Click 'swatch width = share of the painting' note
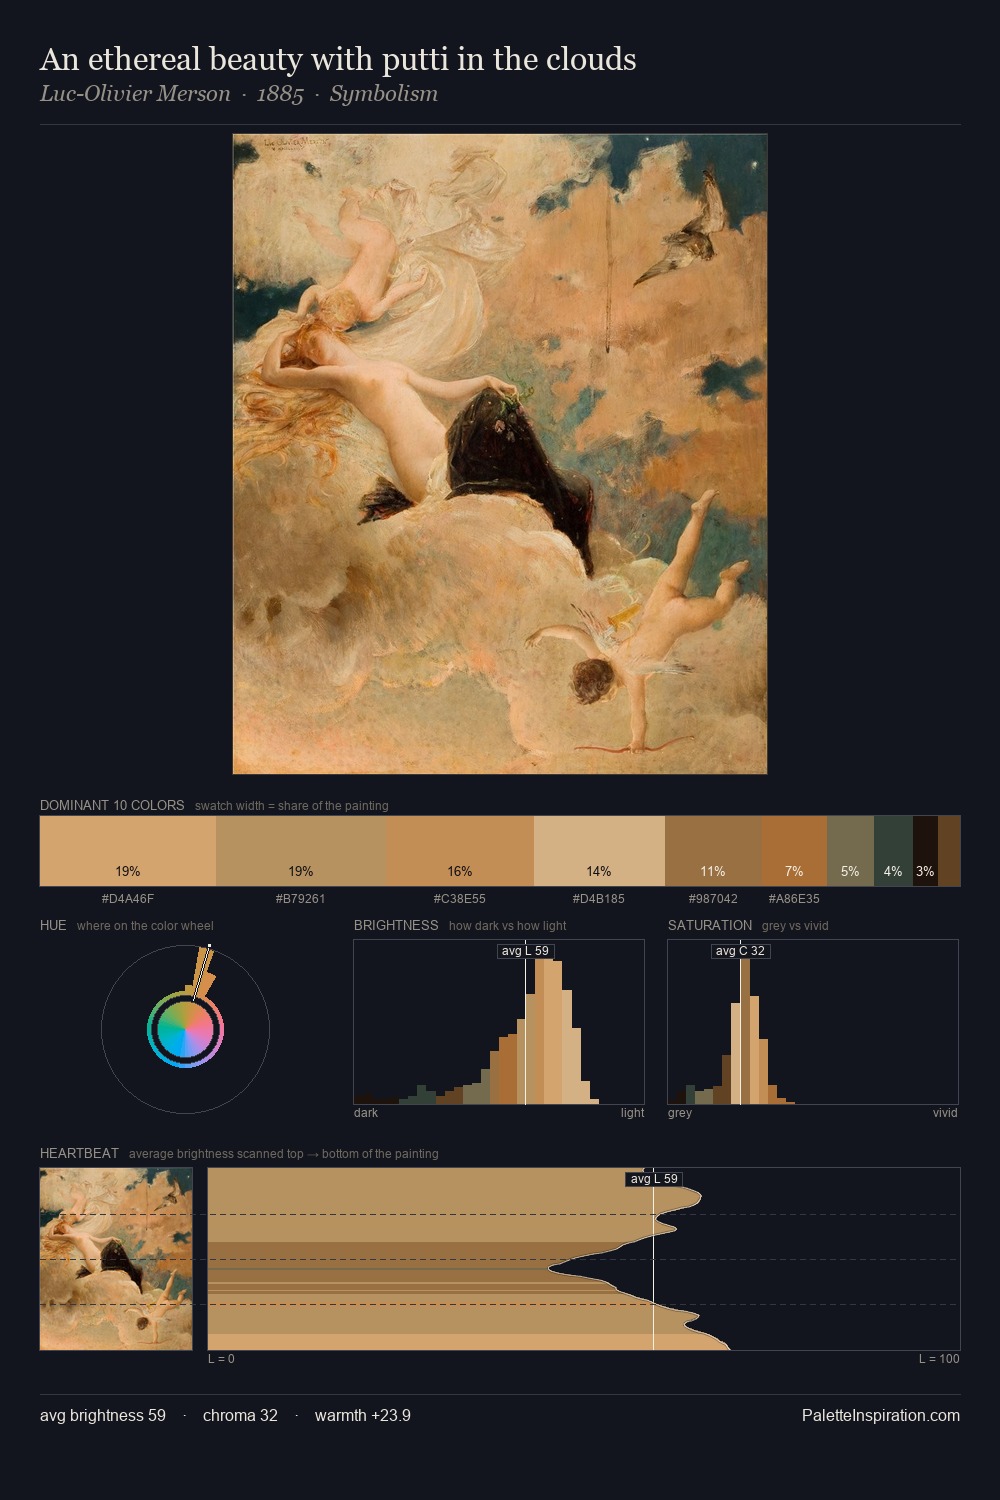 (x=291, y=806)
